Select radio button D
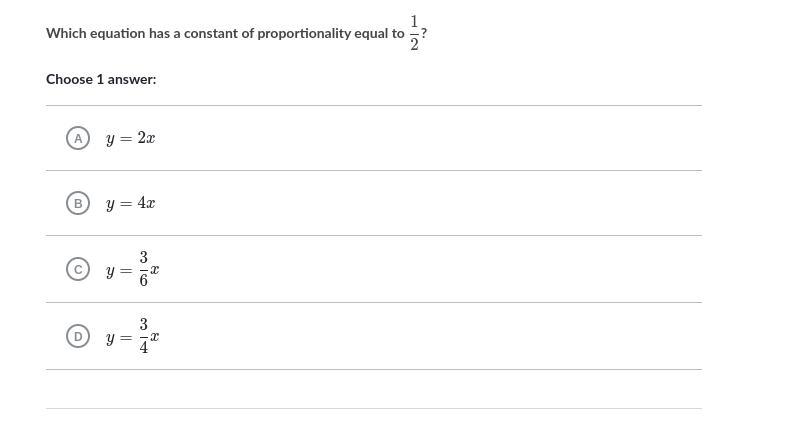 tap(78, 336)
